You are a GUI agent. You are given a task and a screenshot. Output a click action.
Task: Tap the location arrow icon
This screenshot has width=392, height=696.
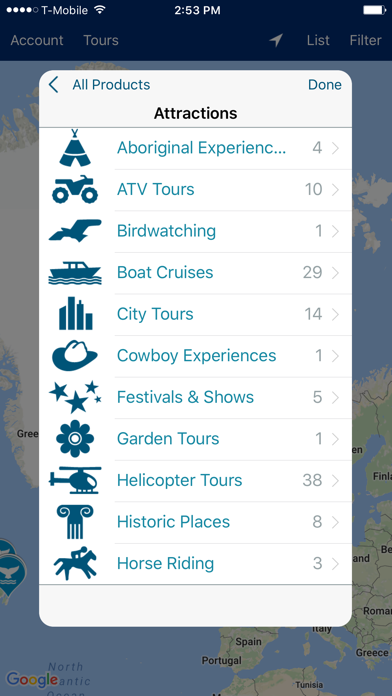tap(276, 40)
